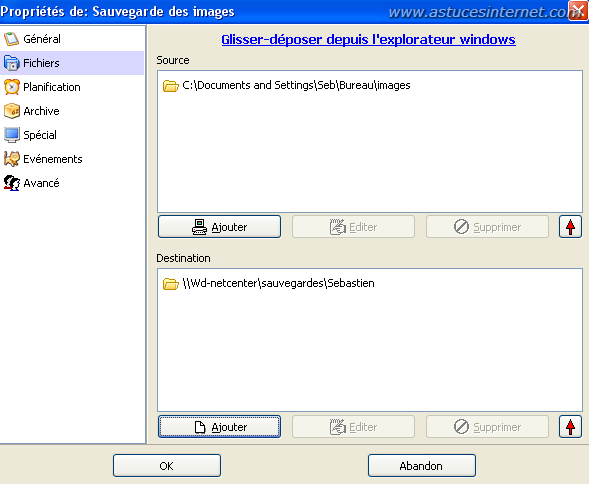Confirm the properties with OK
The height and width of the screenshot is (484, 589).
(167, 466)
